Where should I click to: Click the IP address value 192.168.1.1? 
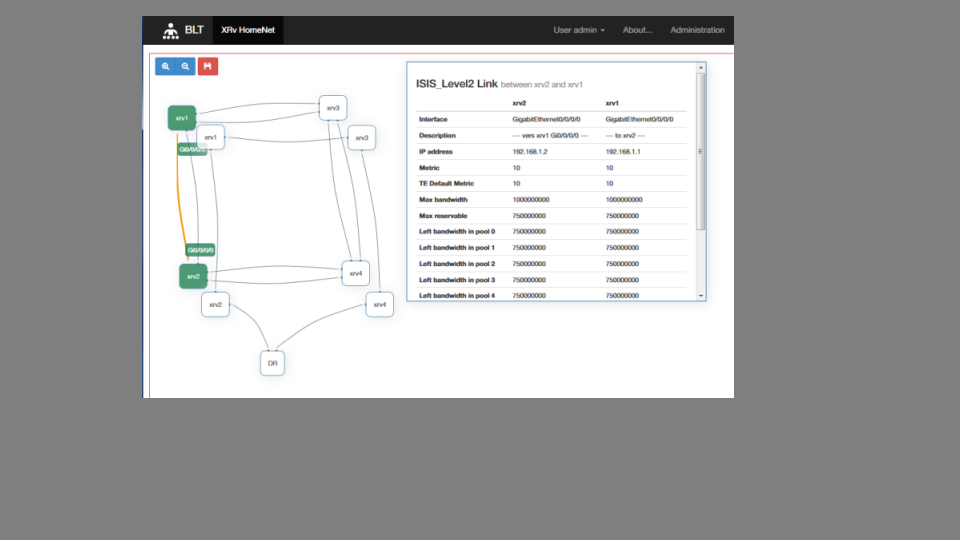(x=623, y=152)
